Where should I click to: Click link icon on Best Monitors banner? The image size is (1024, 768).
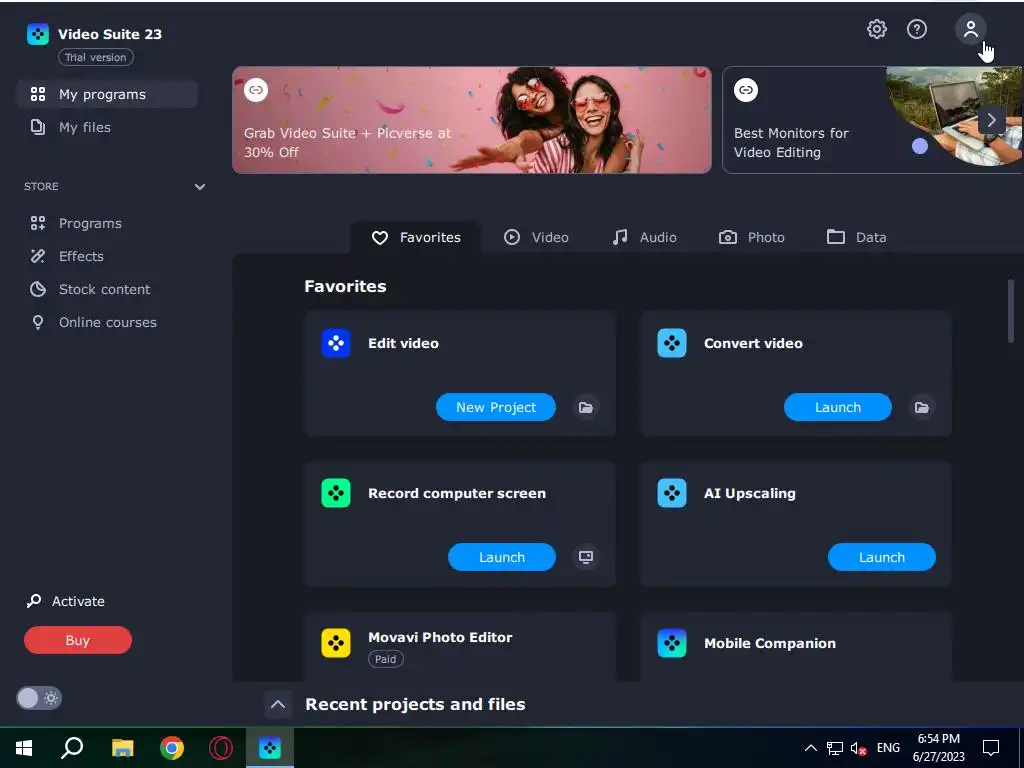pyautogui.click(x=746, y=89)
